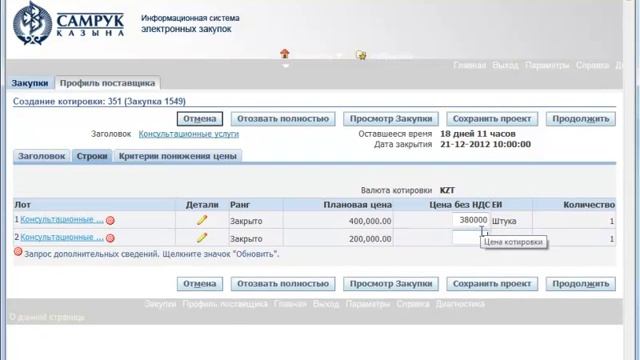
Task: Click the footer Параметры link
Action: click(x=368, y=304)
